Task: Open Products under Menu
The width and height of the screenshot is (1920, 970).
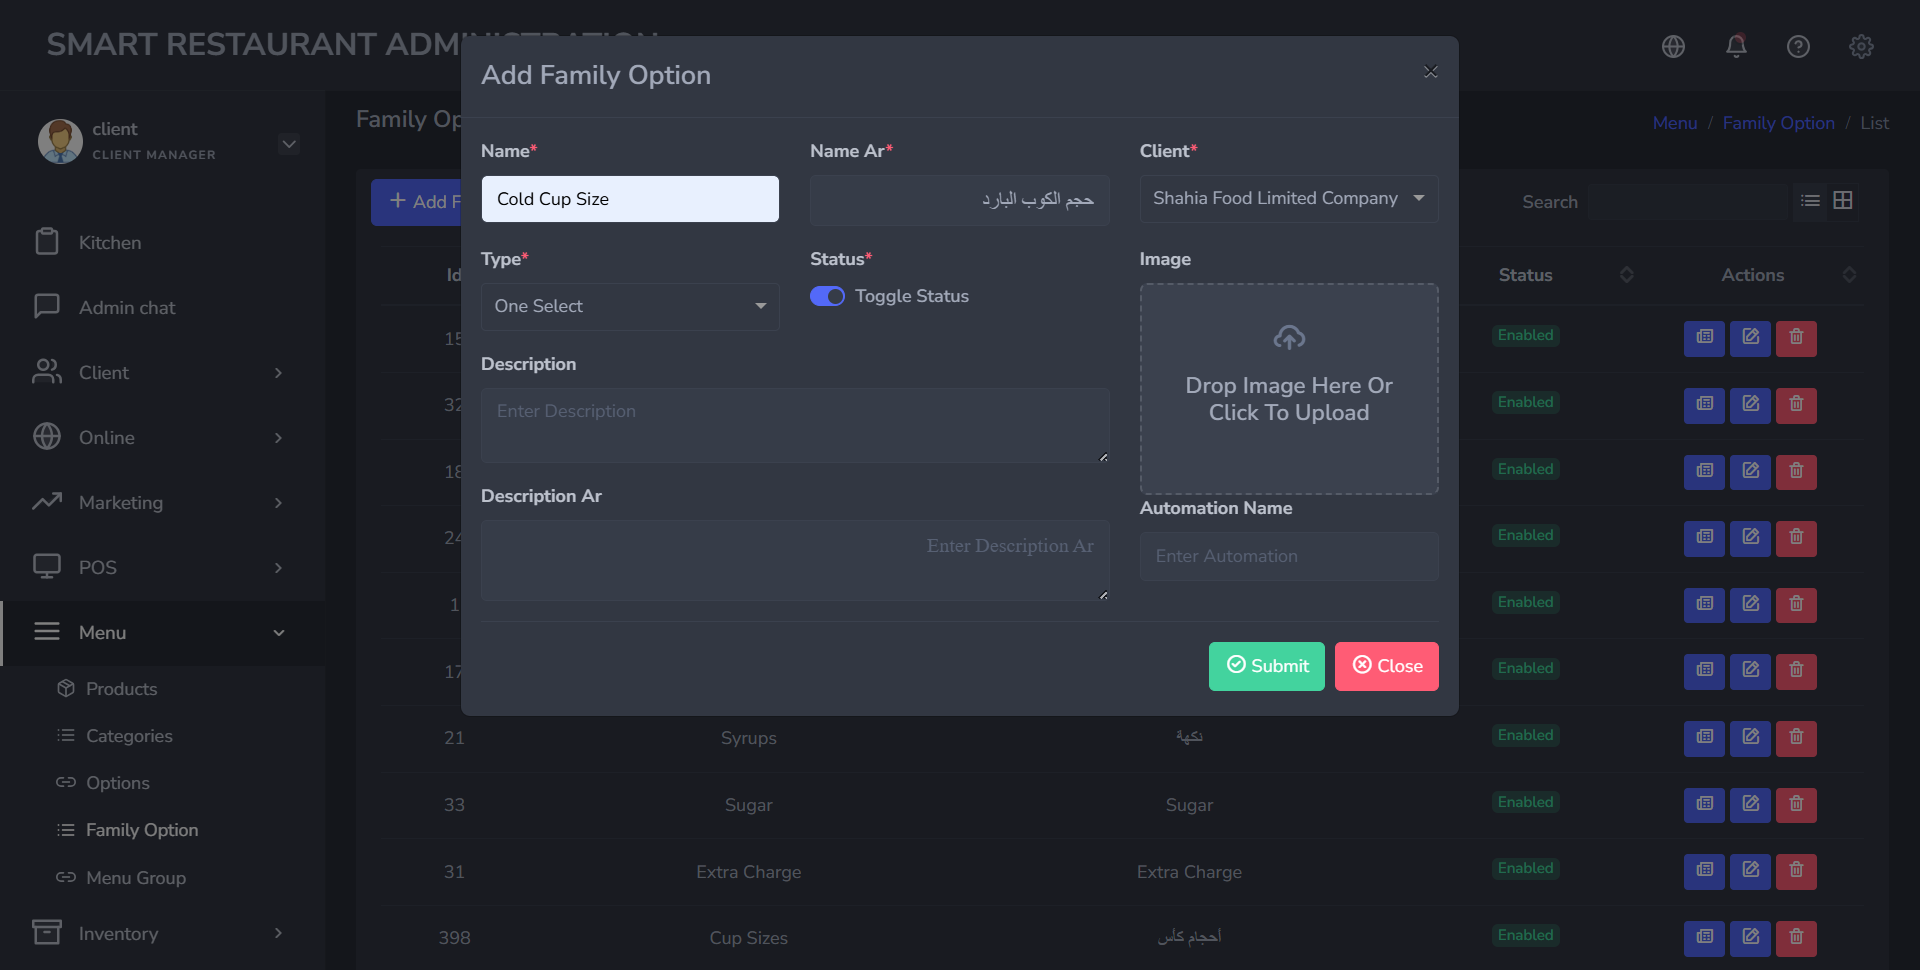Action: point(121,689)
